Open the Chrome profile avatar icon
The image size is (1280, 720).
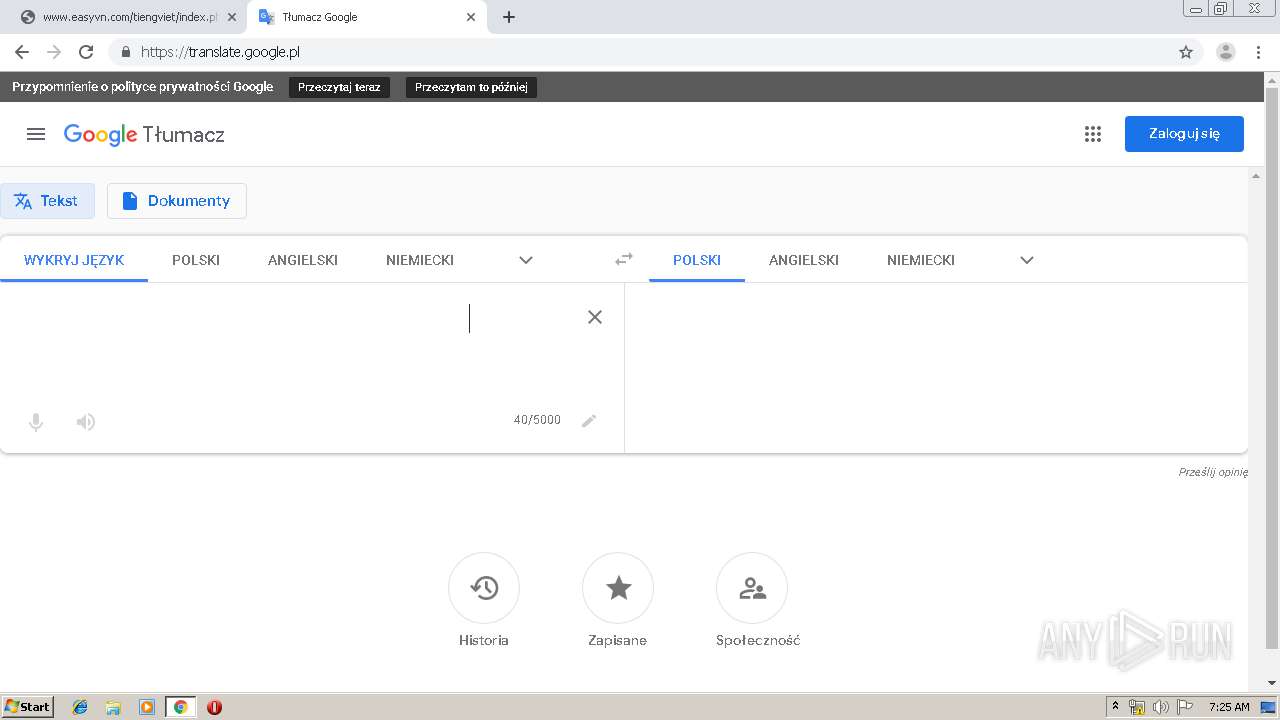tap(1226, 52)
